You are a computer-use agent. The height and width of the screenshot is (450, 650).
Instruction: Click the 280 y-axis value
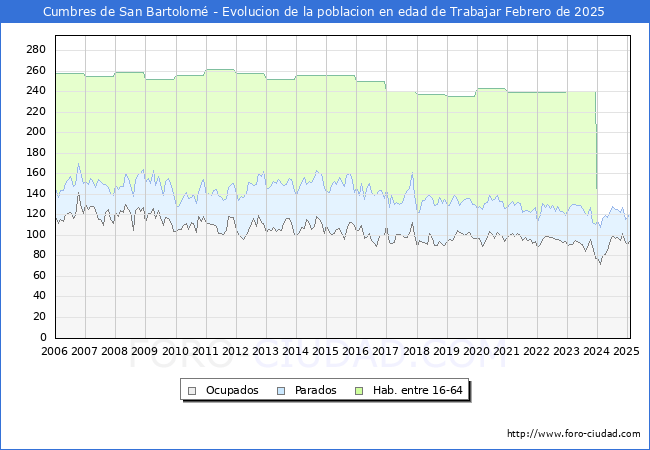tap(36, 50)
